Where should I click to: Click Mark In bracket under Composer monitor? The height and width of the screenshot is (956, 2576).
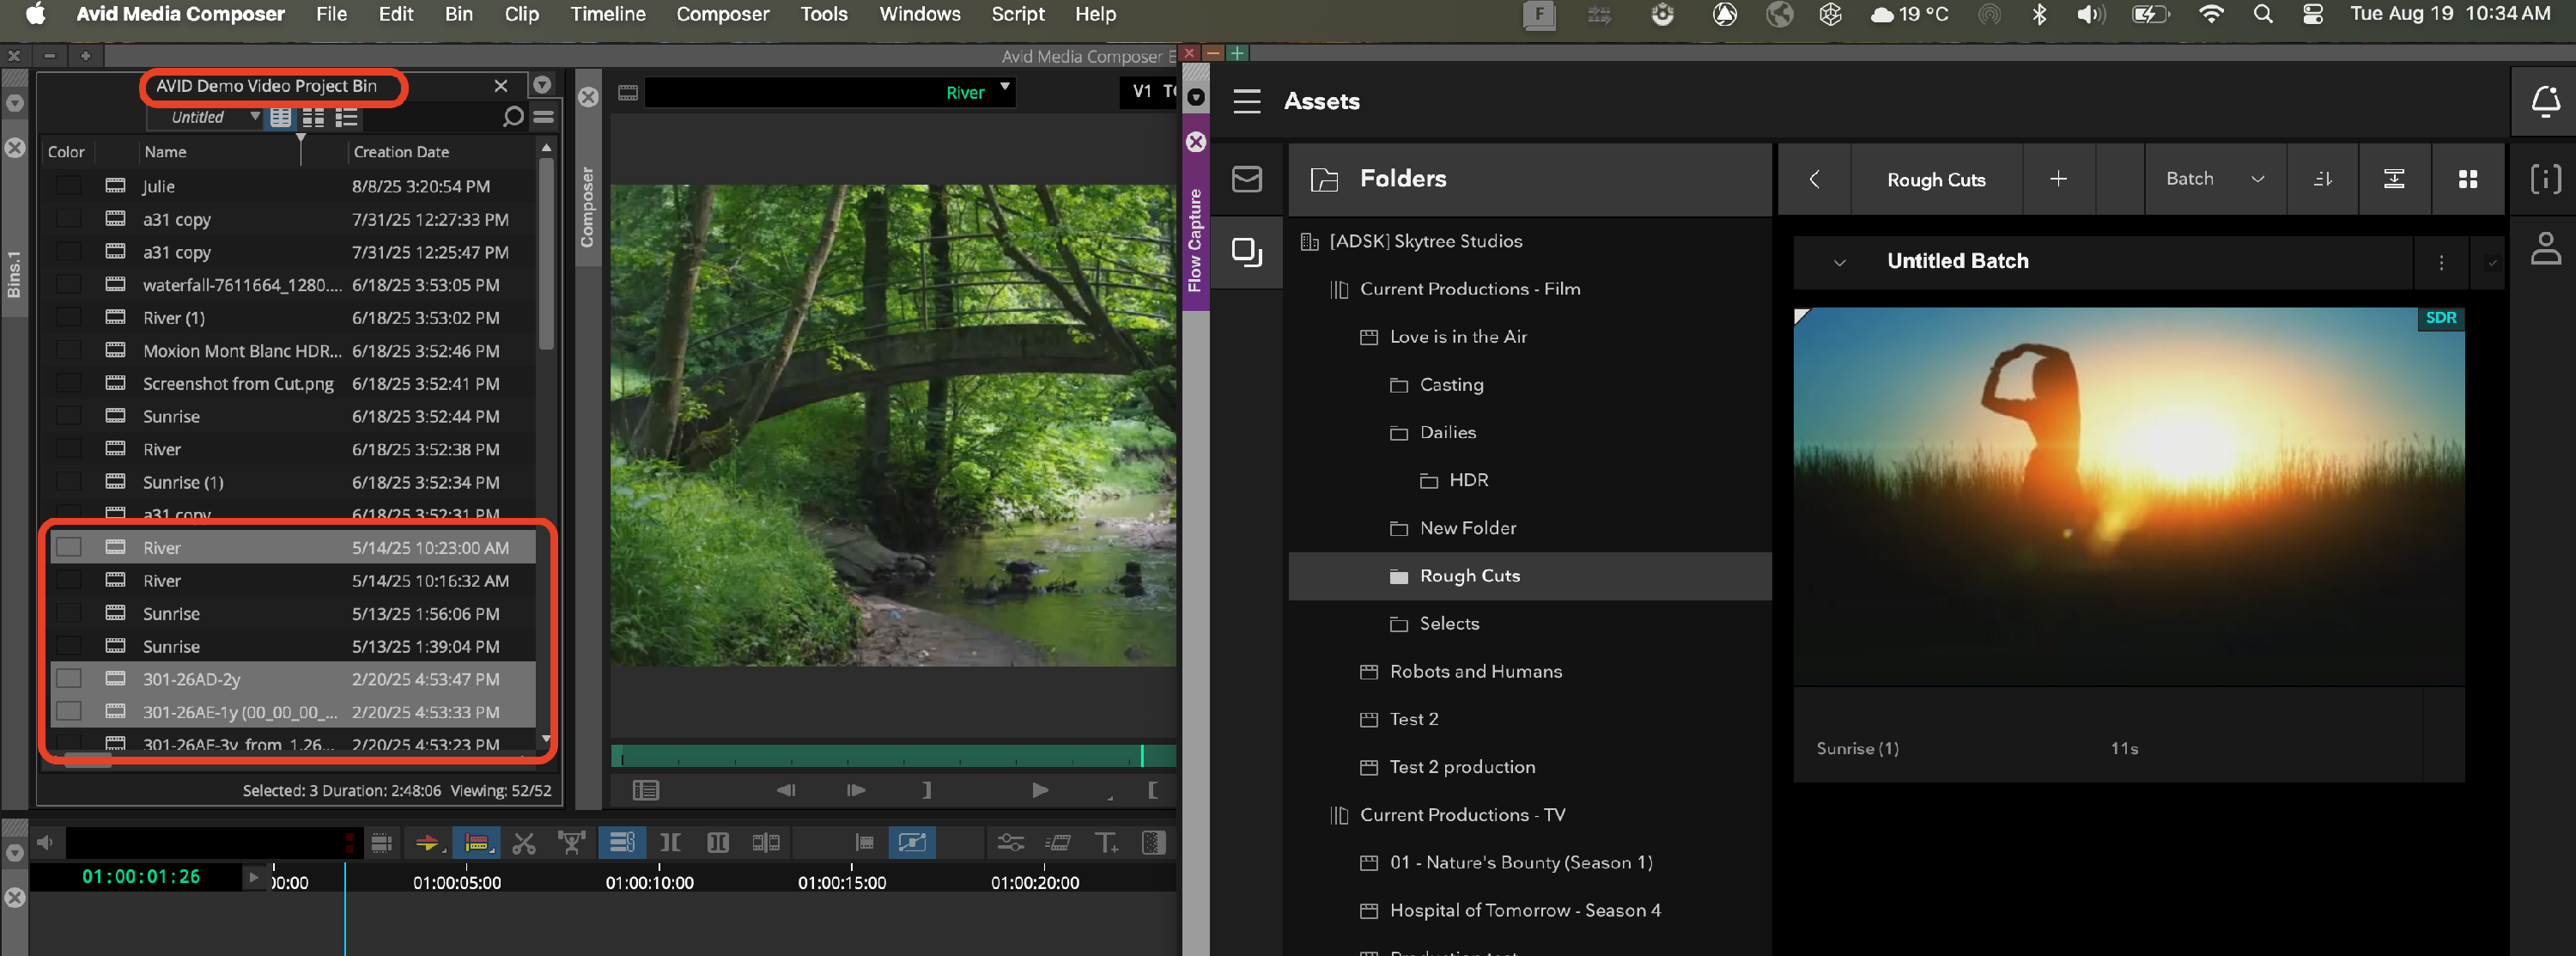click(1153, 790)
